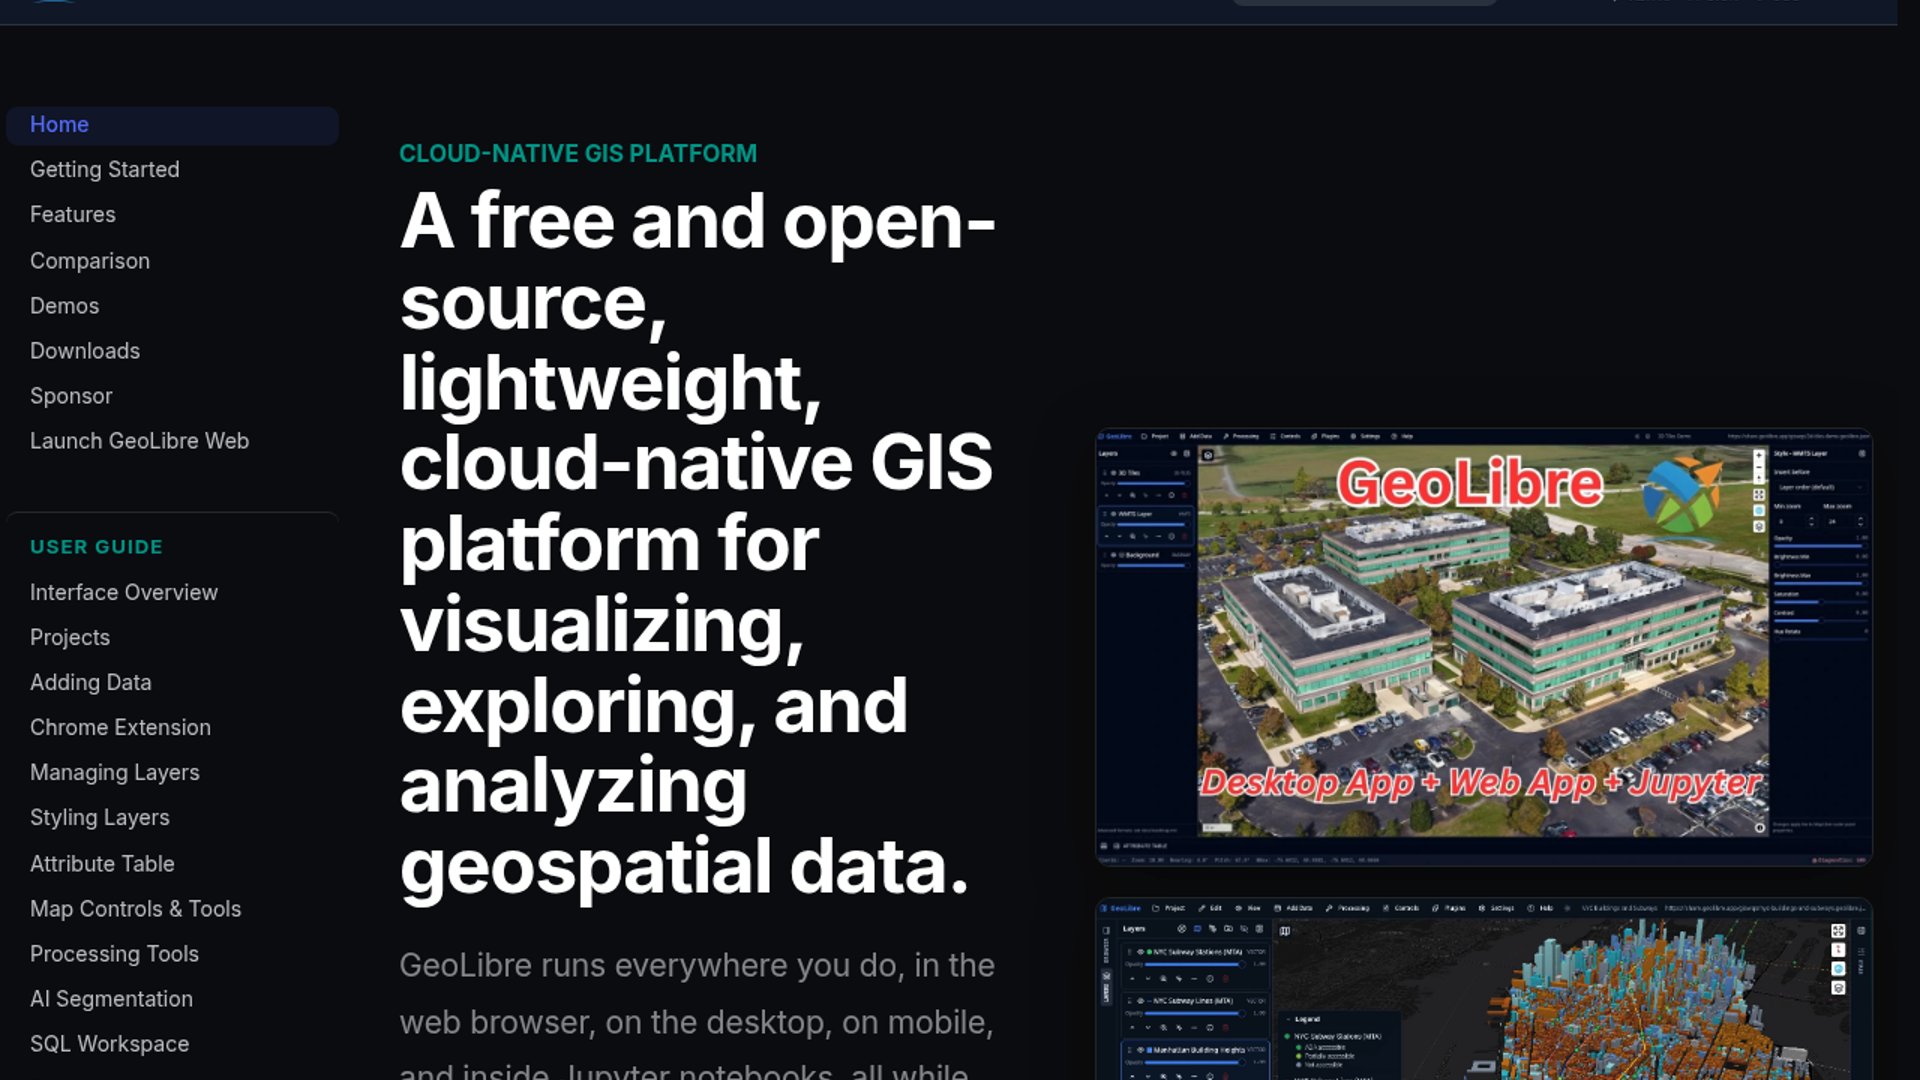Open the Styling Layers guide
The width and height of the screenshot is (1920, 1080).
point(100,818)
